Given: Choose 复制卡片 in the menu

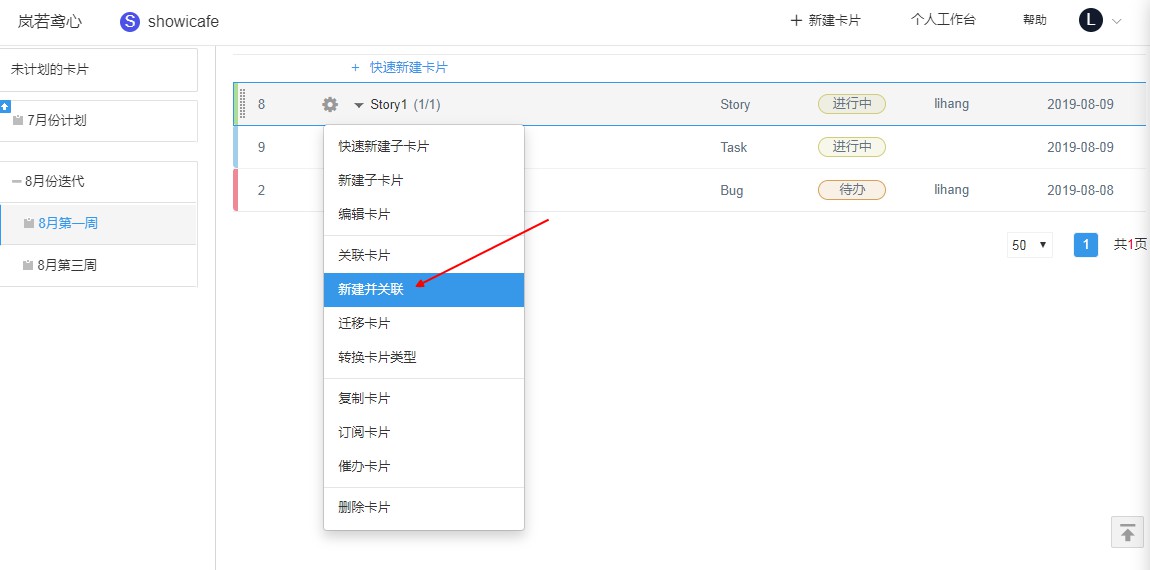Looking at the screenshot, I should (x=424, y=398).
